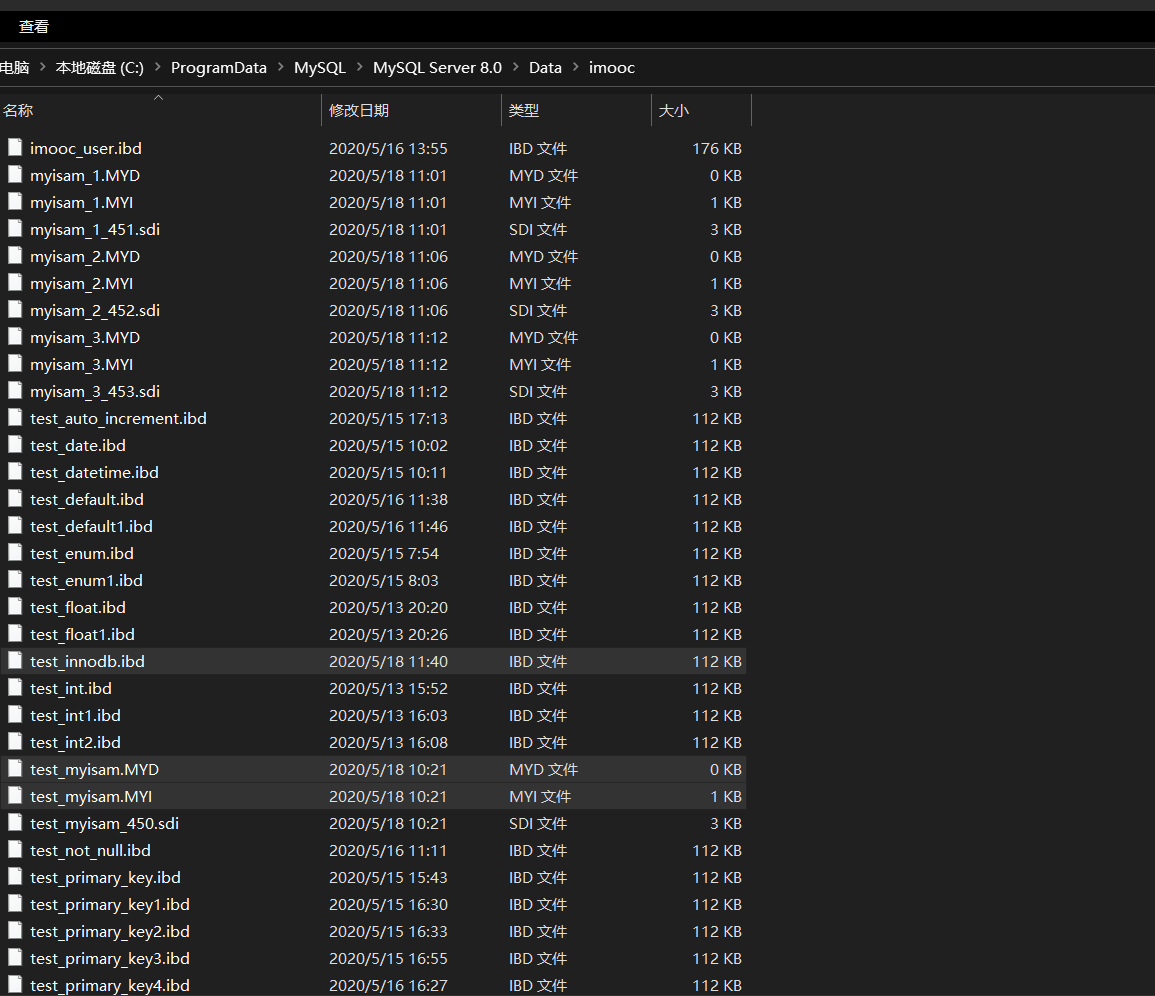The image size is (1155, 996).
Task: Click file icon of test_enum1.ibd
Action: tap(15, 581)
